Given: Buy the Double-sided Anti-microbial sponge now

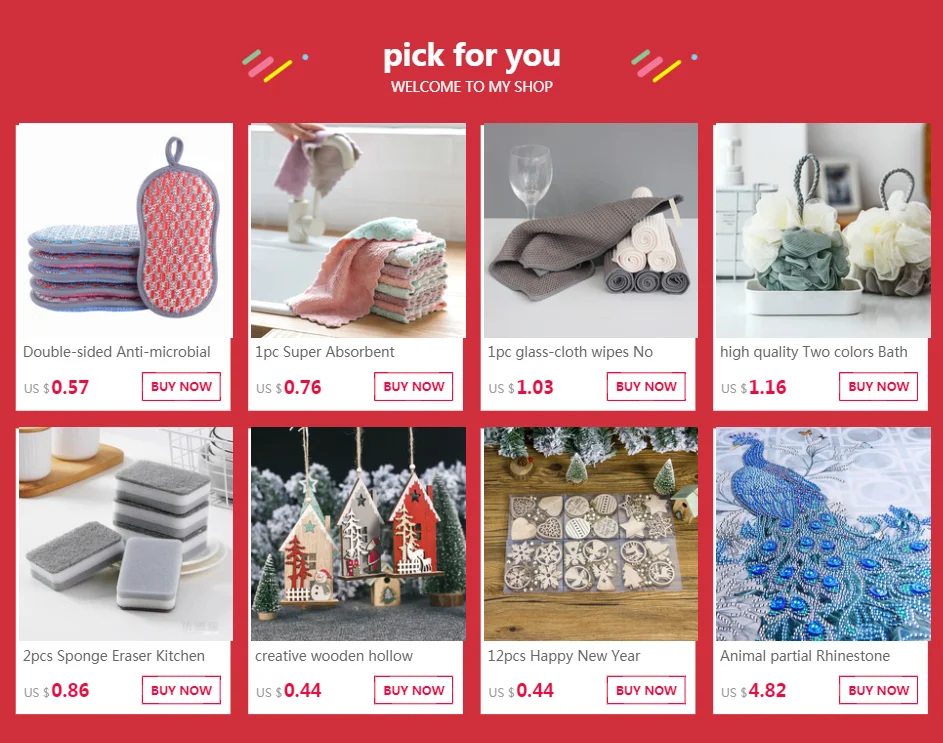Looking at the screenshot, I should click(181, 387).
